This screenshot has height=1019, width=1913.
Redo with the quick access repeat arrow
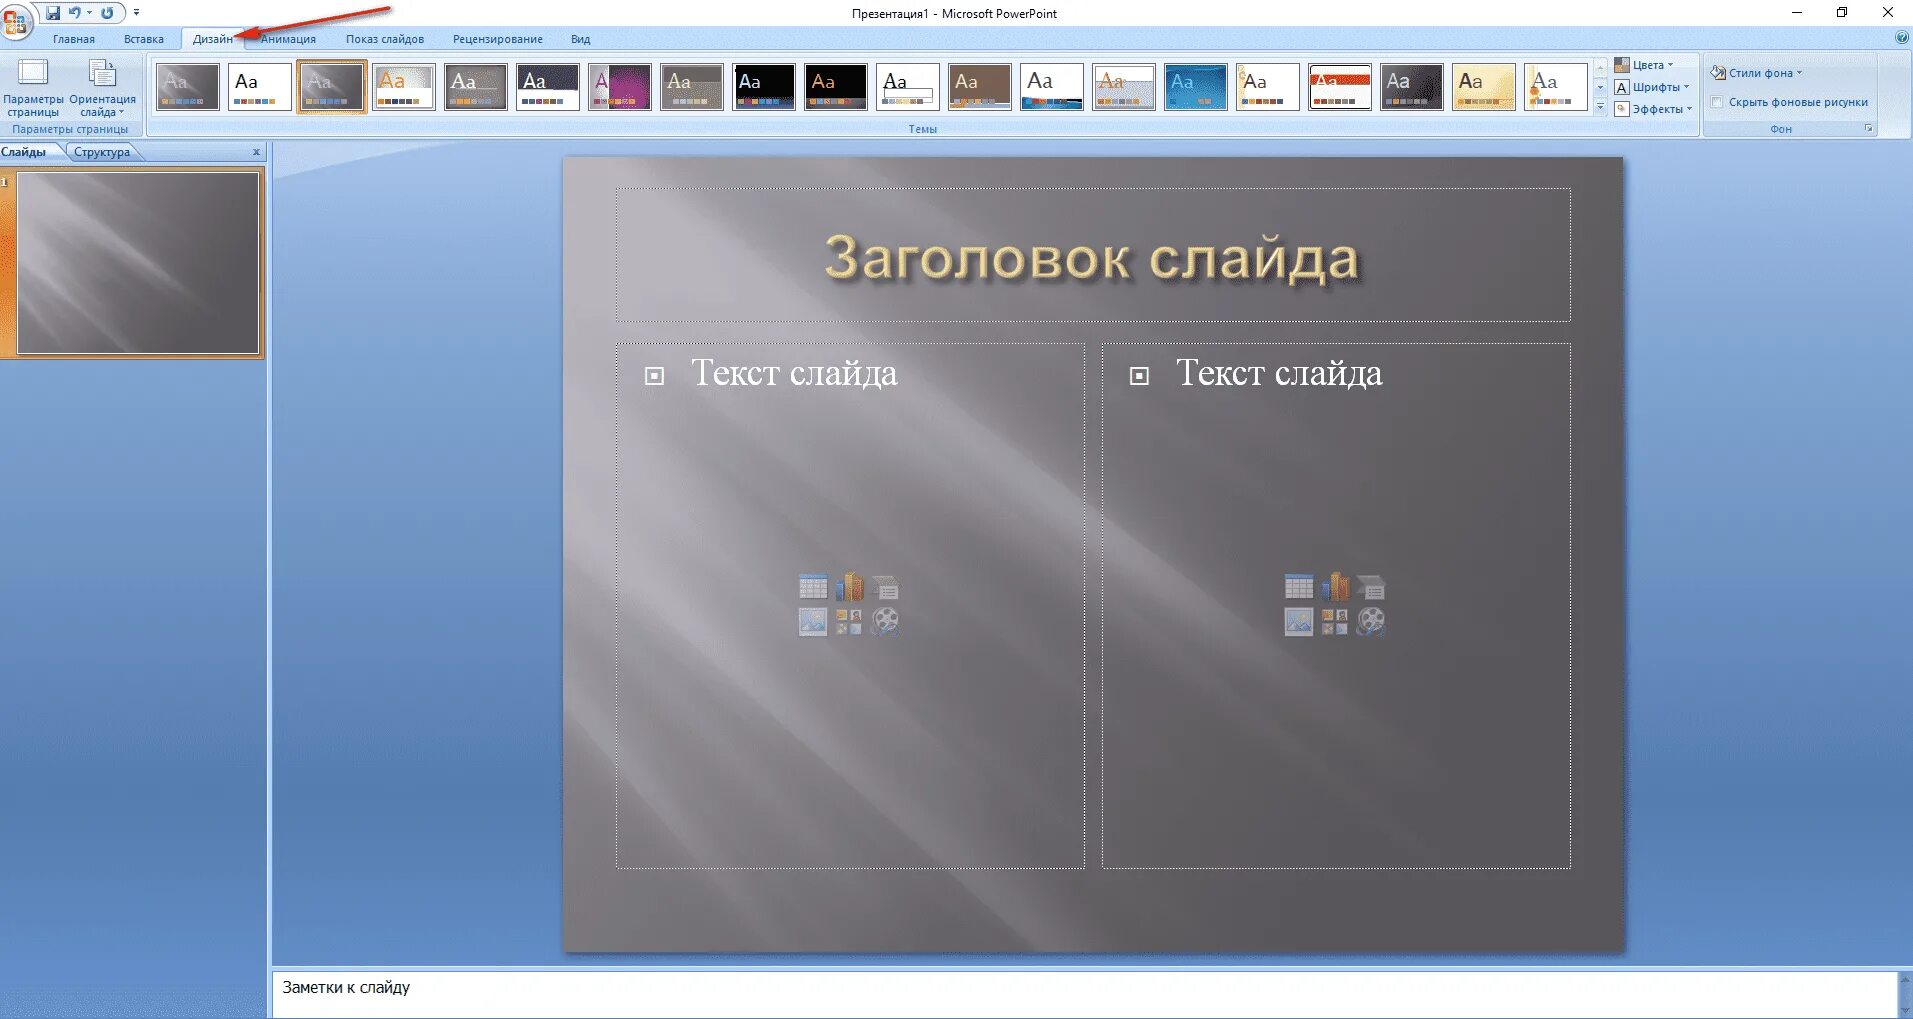(107, 13)
